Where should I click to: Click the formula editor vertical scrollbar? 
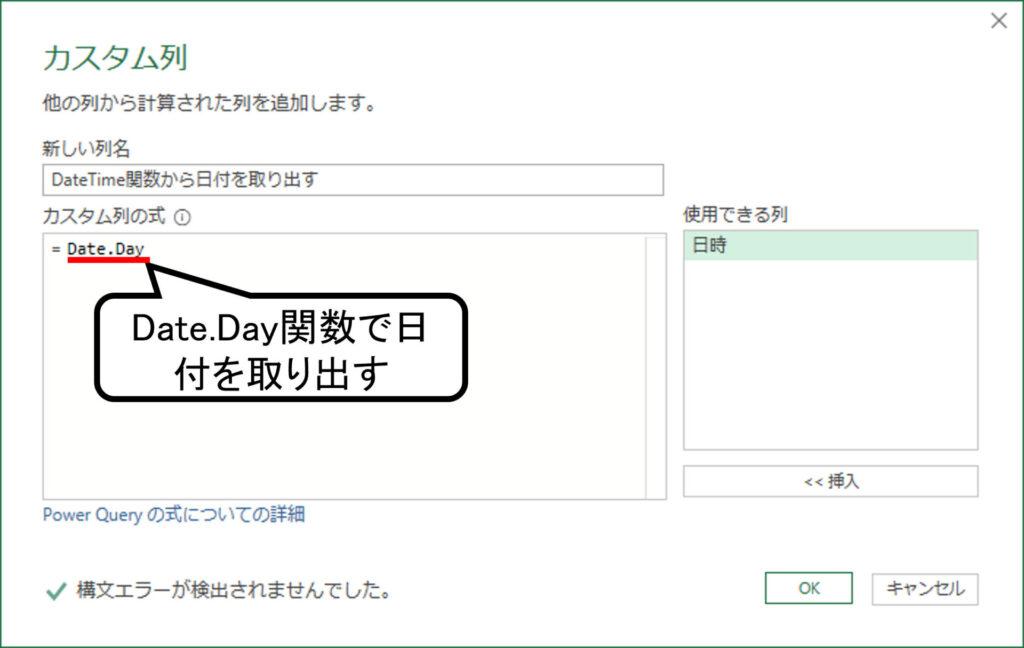655,366
